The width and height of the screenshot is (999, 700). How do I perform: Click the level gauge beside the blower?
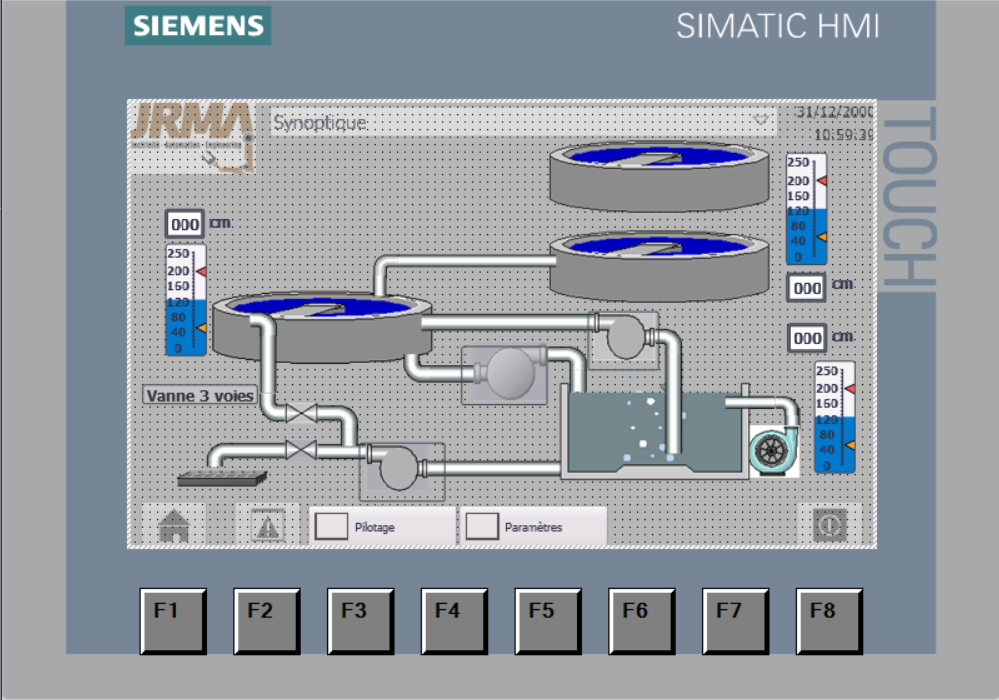tap(835, 417)
